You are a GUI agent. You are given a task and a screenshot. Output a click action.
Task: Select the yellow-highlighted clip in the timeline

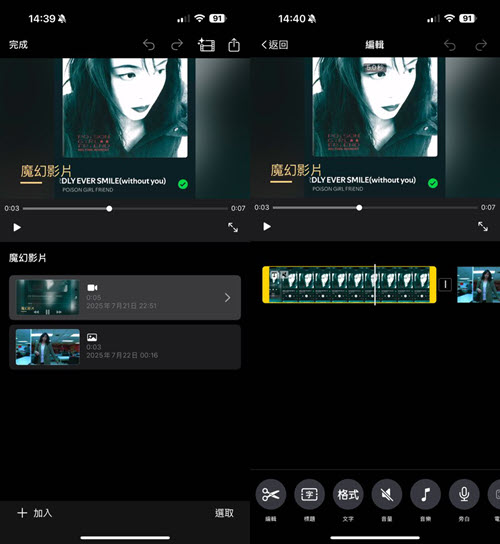click(349, 284)
